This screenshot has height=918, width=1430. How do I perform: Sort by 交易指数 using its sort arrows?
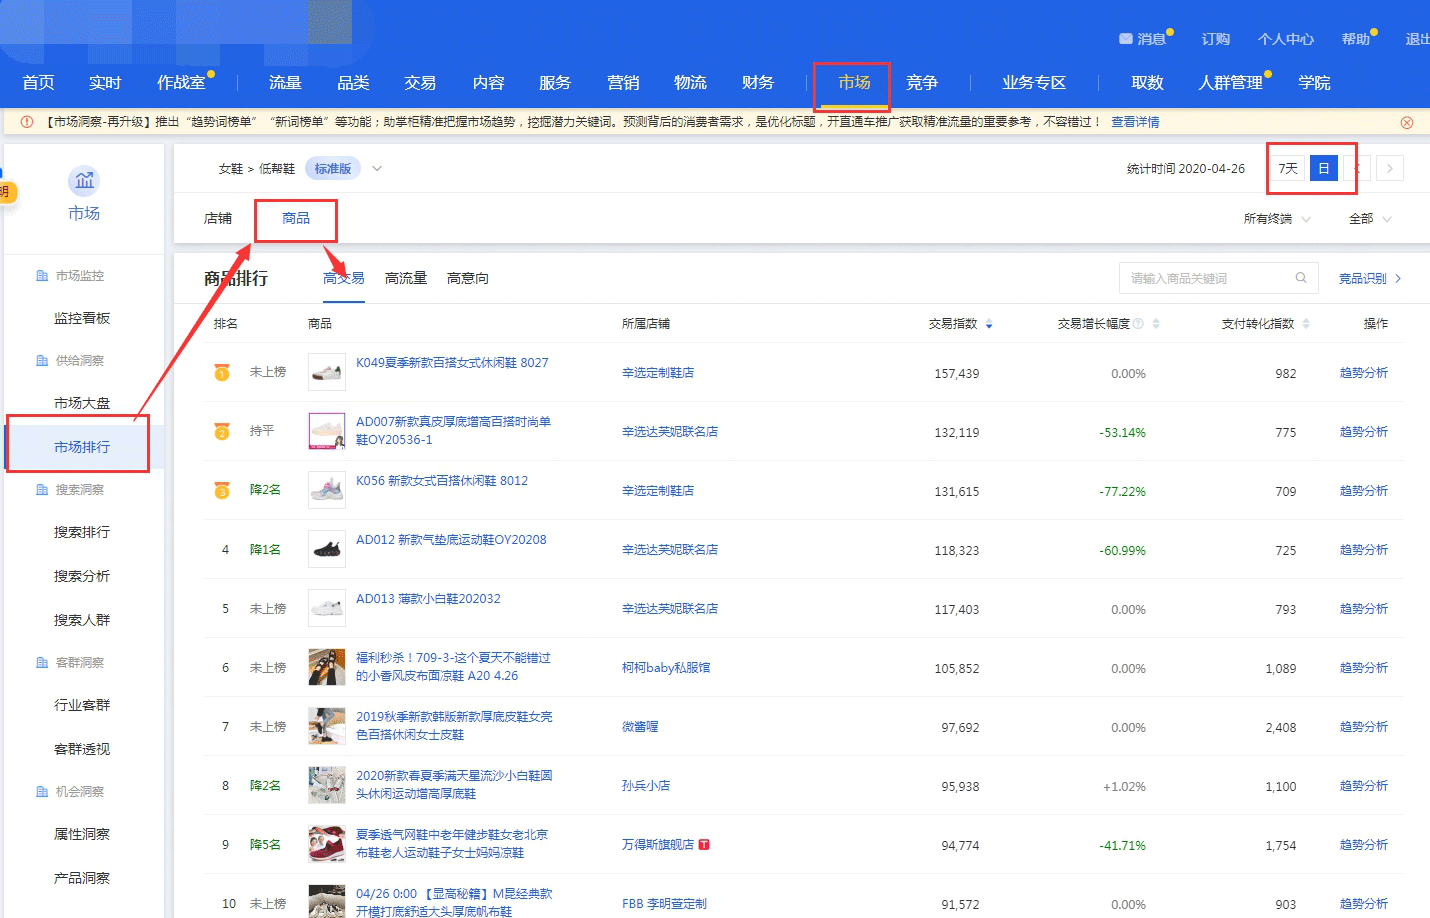989,324
